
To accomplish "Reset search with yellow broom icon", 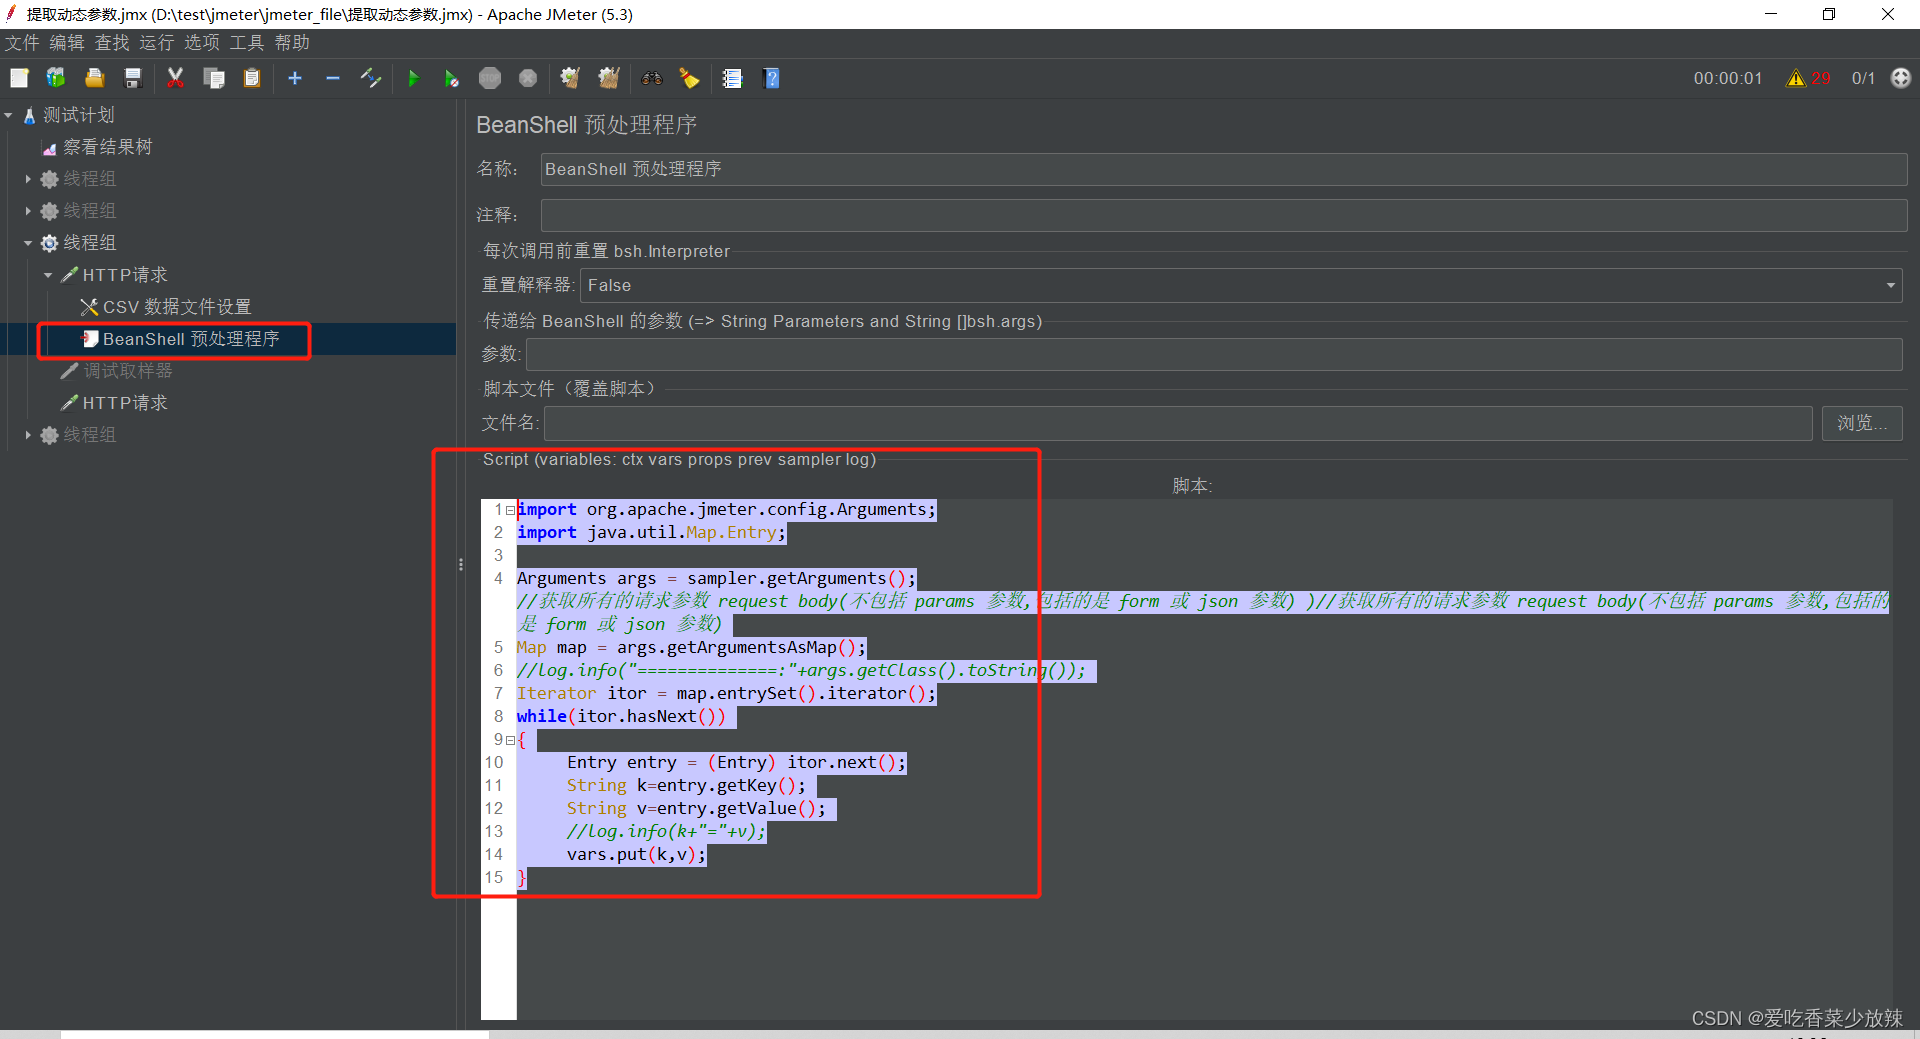I will point(689,78).
